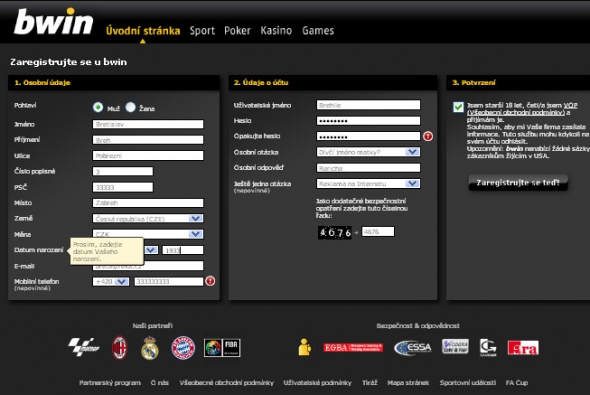This screenshot has width=590, height=395.
Task: Click the ESSA logo
Action: [413, 348]
